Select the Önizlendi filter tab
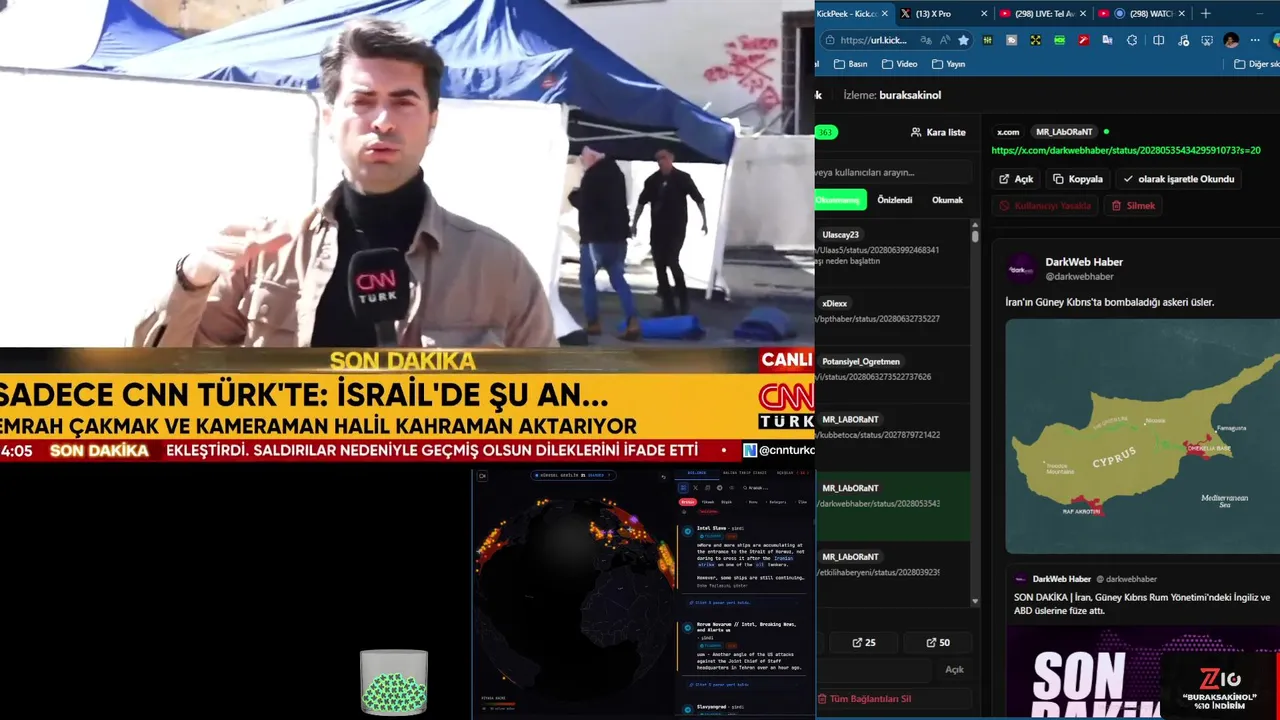Viewport: 1280px width, 720px height. (895, 200)
